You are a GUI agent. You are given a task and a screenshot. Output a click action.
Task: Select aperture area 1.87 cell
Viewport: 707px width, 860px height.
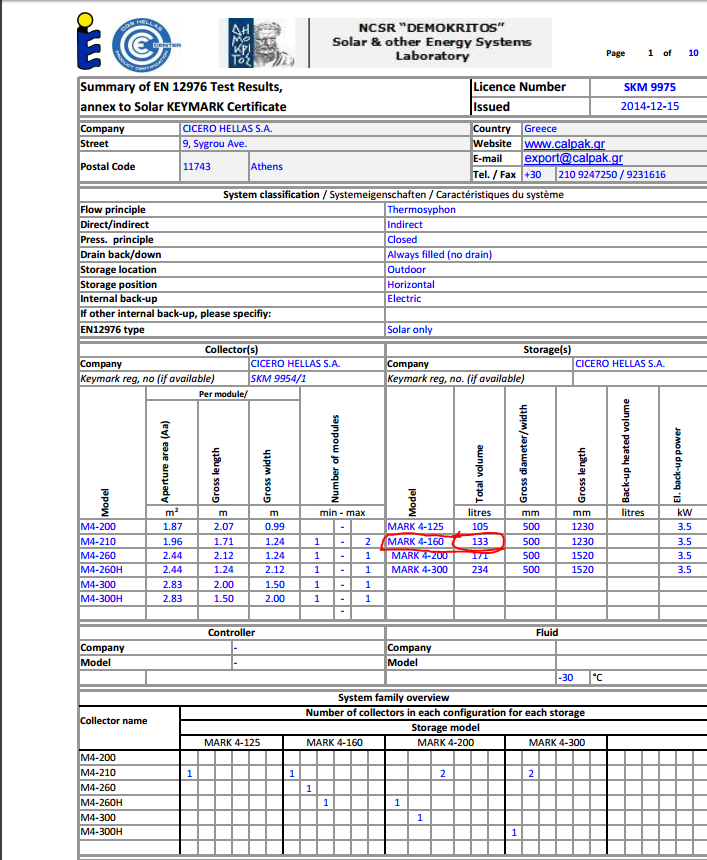tap(172, 527)
